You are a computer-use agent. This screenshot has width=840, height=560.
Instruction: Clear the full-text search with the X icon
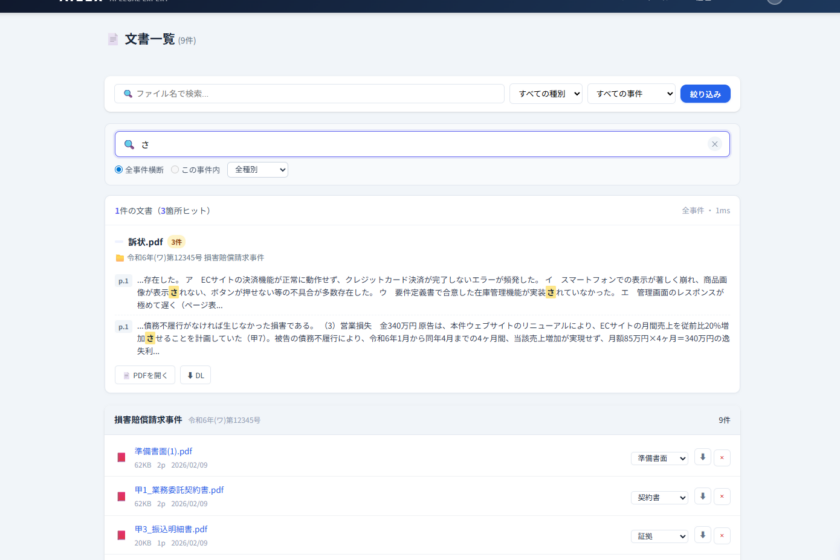tap(714, 144)
